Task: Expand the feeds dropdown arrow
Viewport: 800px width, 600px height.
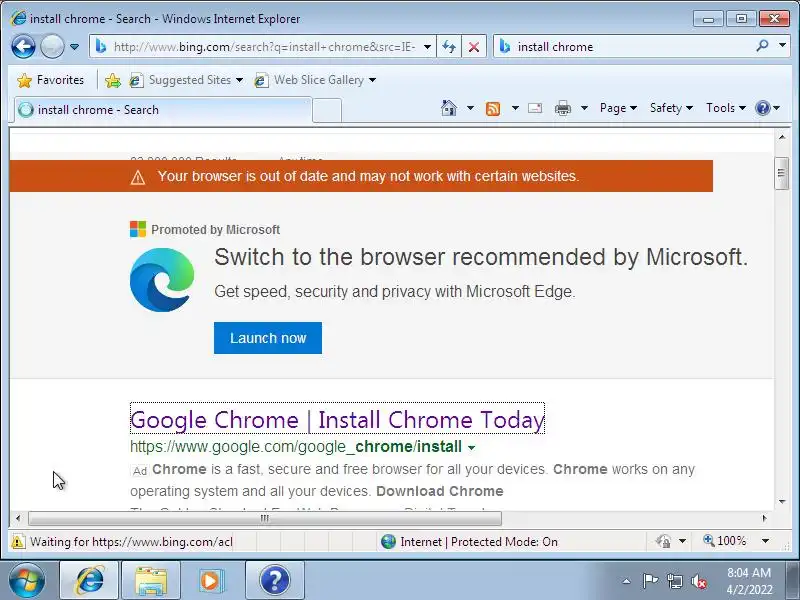Action: click(515, 108)
